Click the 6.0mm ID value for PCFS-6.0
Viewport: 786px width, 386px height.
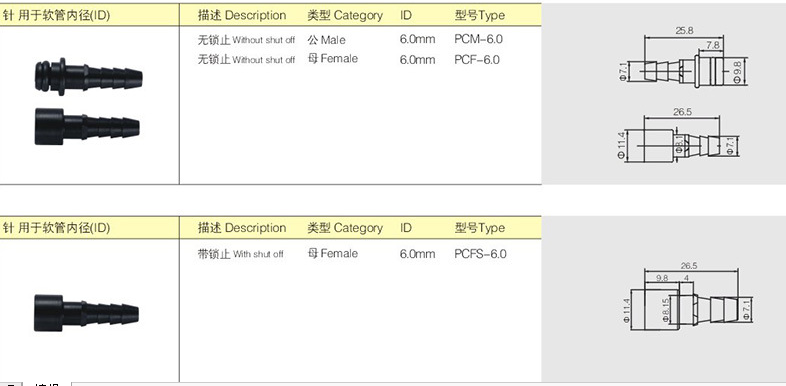pyautogui.click(x=417, y=254)
